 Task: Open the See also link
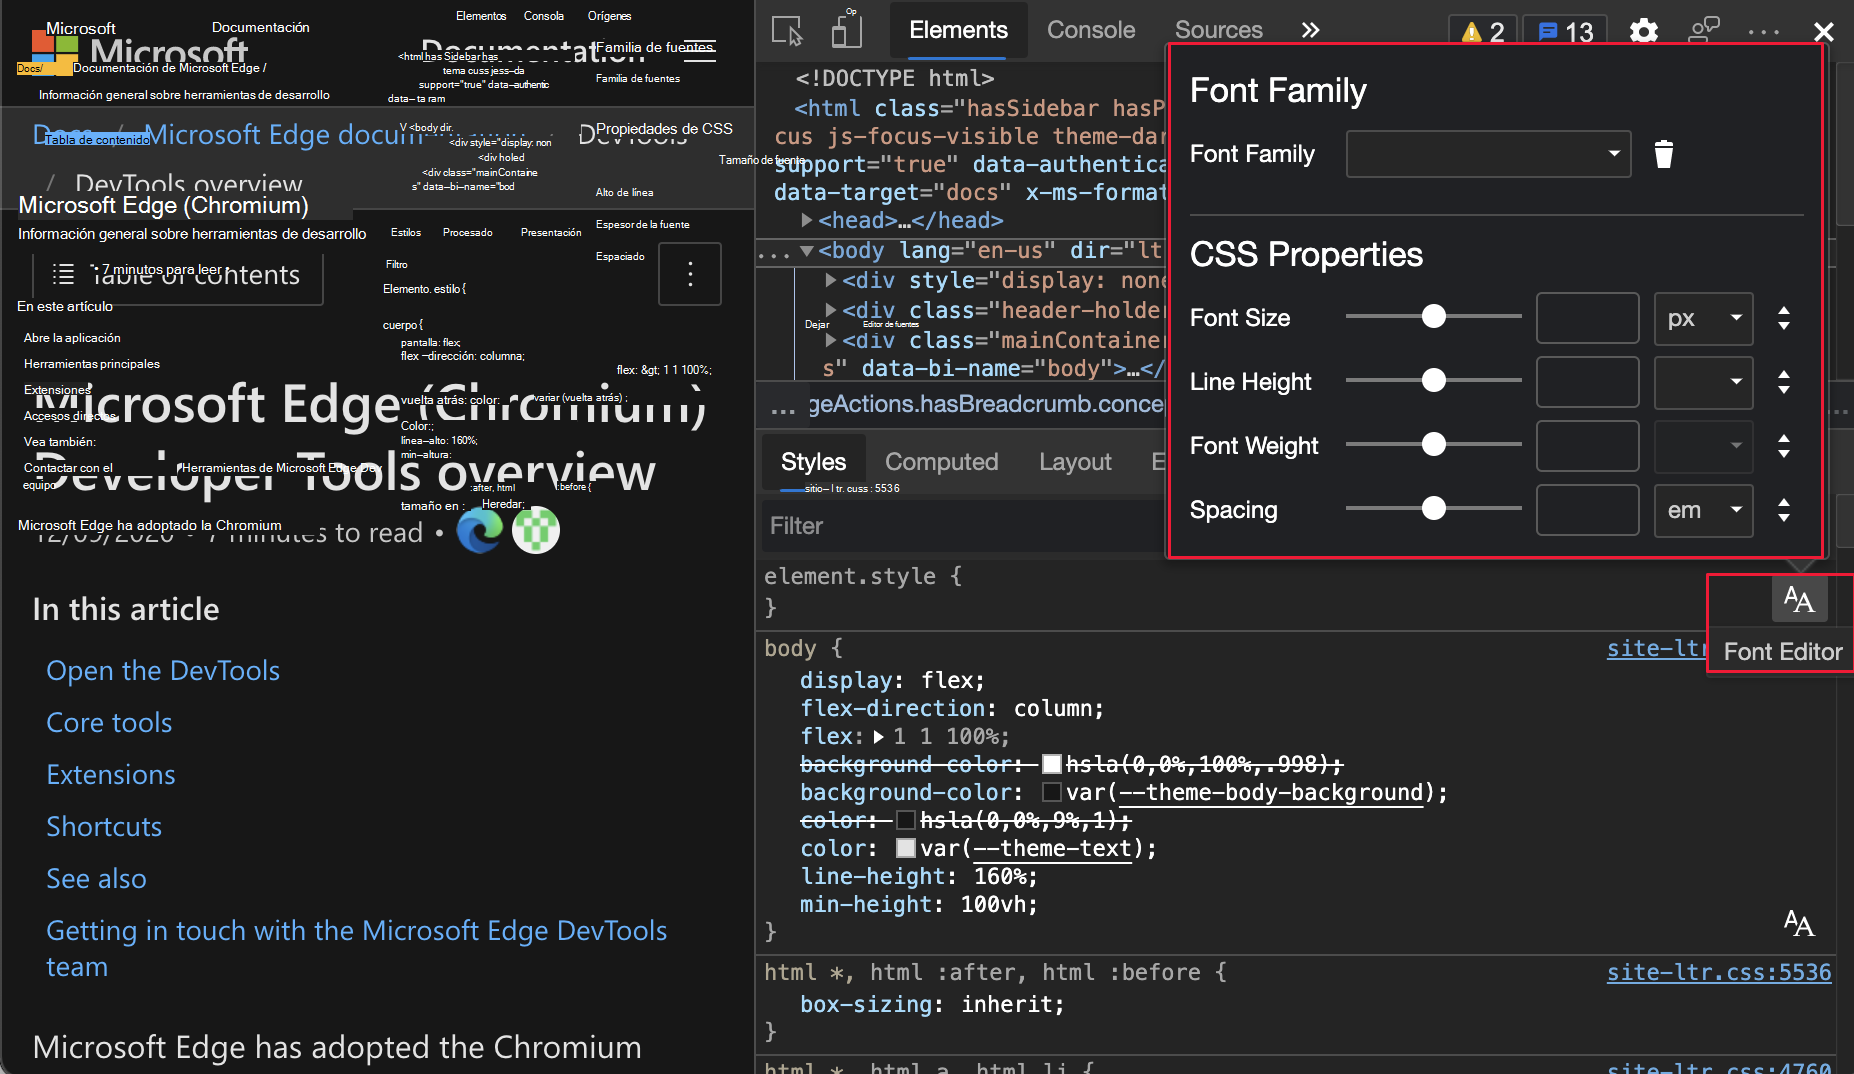pos(96,878)
